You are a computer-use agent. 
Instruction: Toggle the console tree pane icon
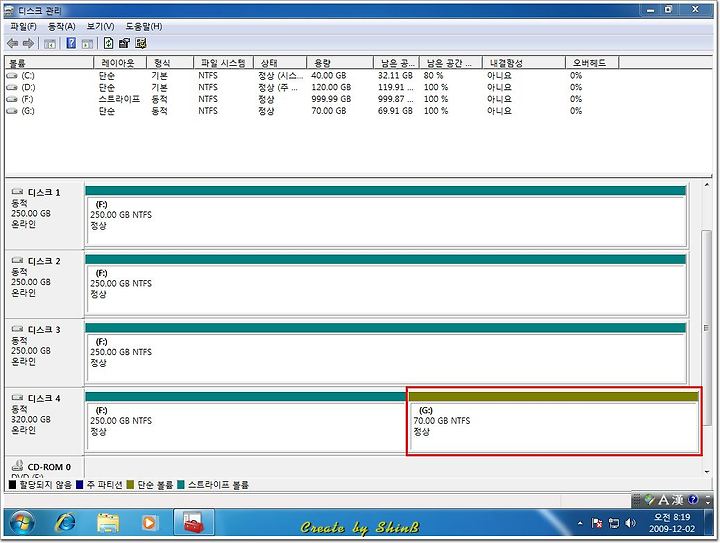(x=50, y=44)
